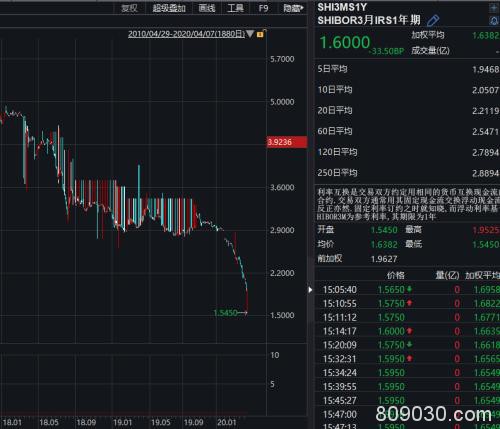Click the 前加权 value 1.9627

click(x=384, y=259)
